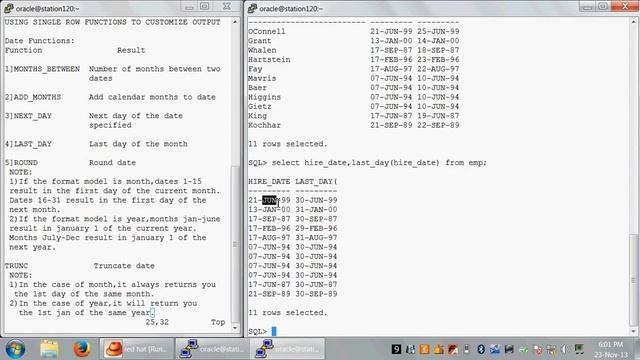640x360 pixels.
Task: Click the highlighted 'JUN' in 21-JUN-99
Action: (x=269, y=200)
